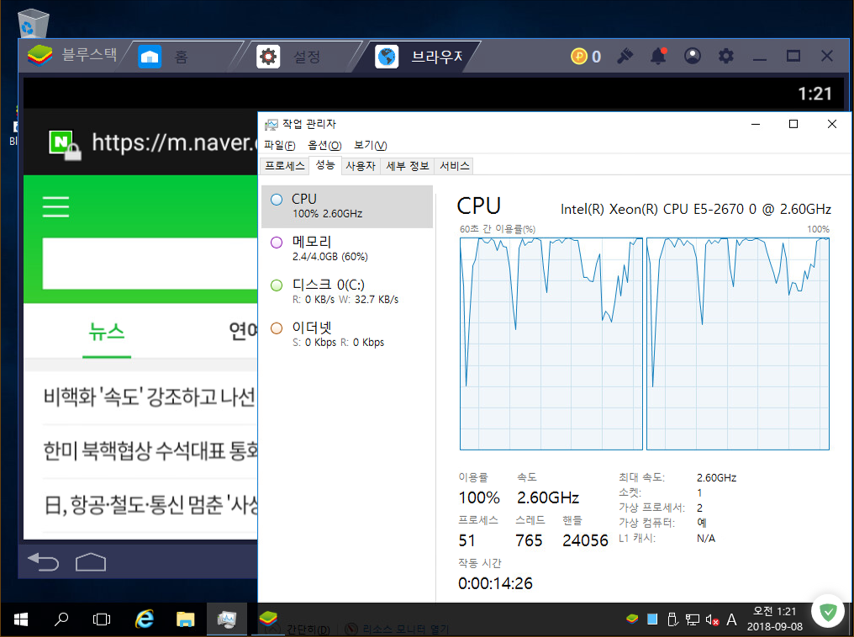Open File Explorer from the taskbar
Image resolution: width=854 pixels, height=637 pixels.
(x=185, y=620)
